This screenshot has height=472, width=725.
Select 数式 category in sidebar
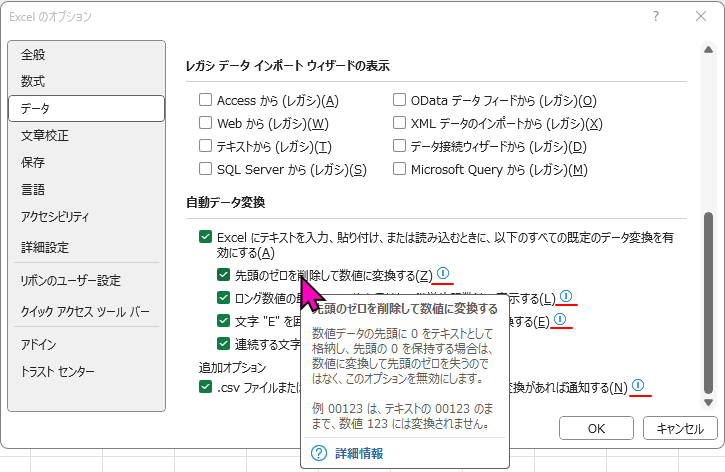point(86,81)
